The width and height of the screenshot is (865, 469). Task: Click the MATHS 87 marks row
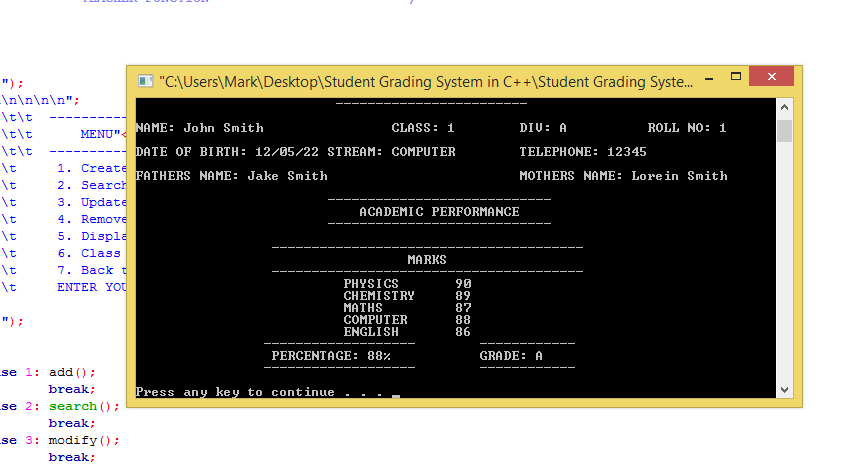[407, 308]
